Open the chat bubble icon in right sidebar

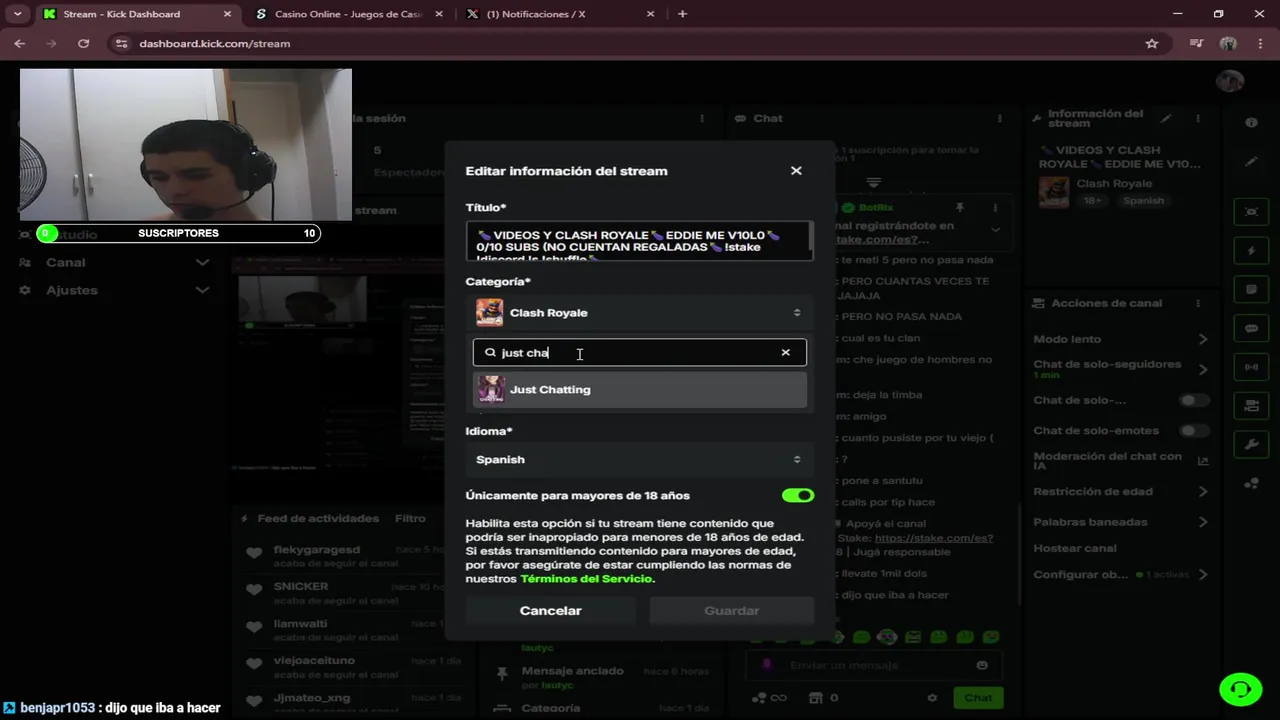[x=1251, y=328]
